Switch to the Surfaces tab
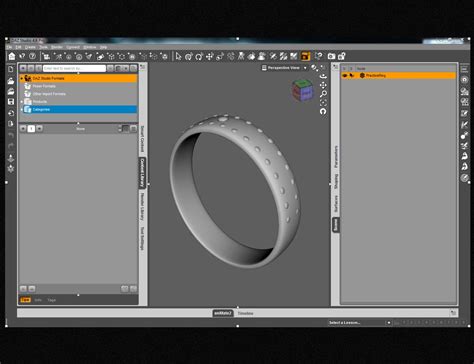The height and width of the screenshot is (364, 474). point(336,203)
